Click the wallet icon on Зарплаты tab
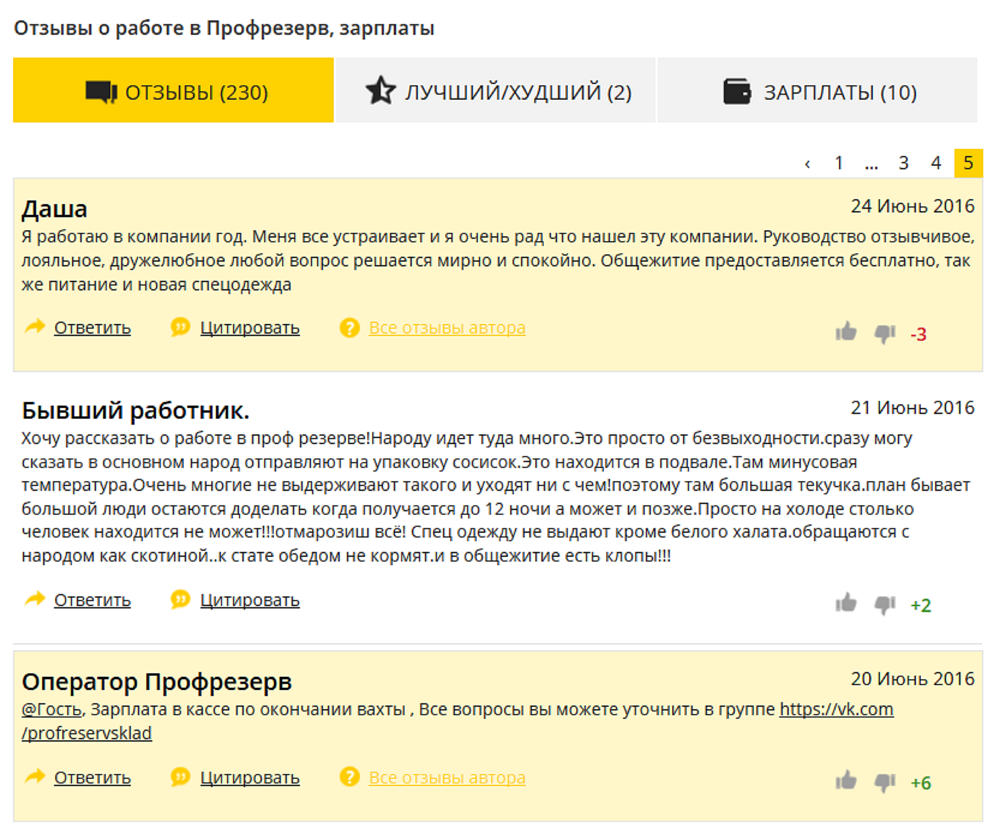This screenshot has width=1000, height=840. pos(737,91)
